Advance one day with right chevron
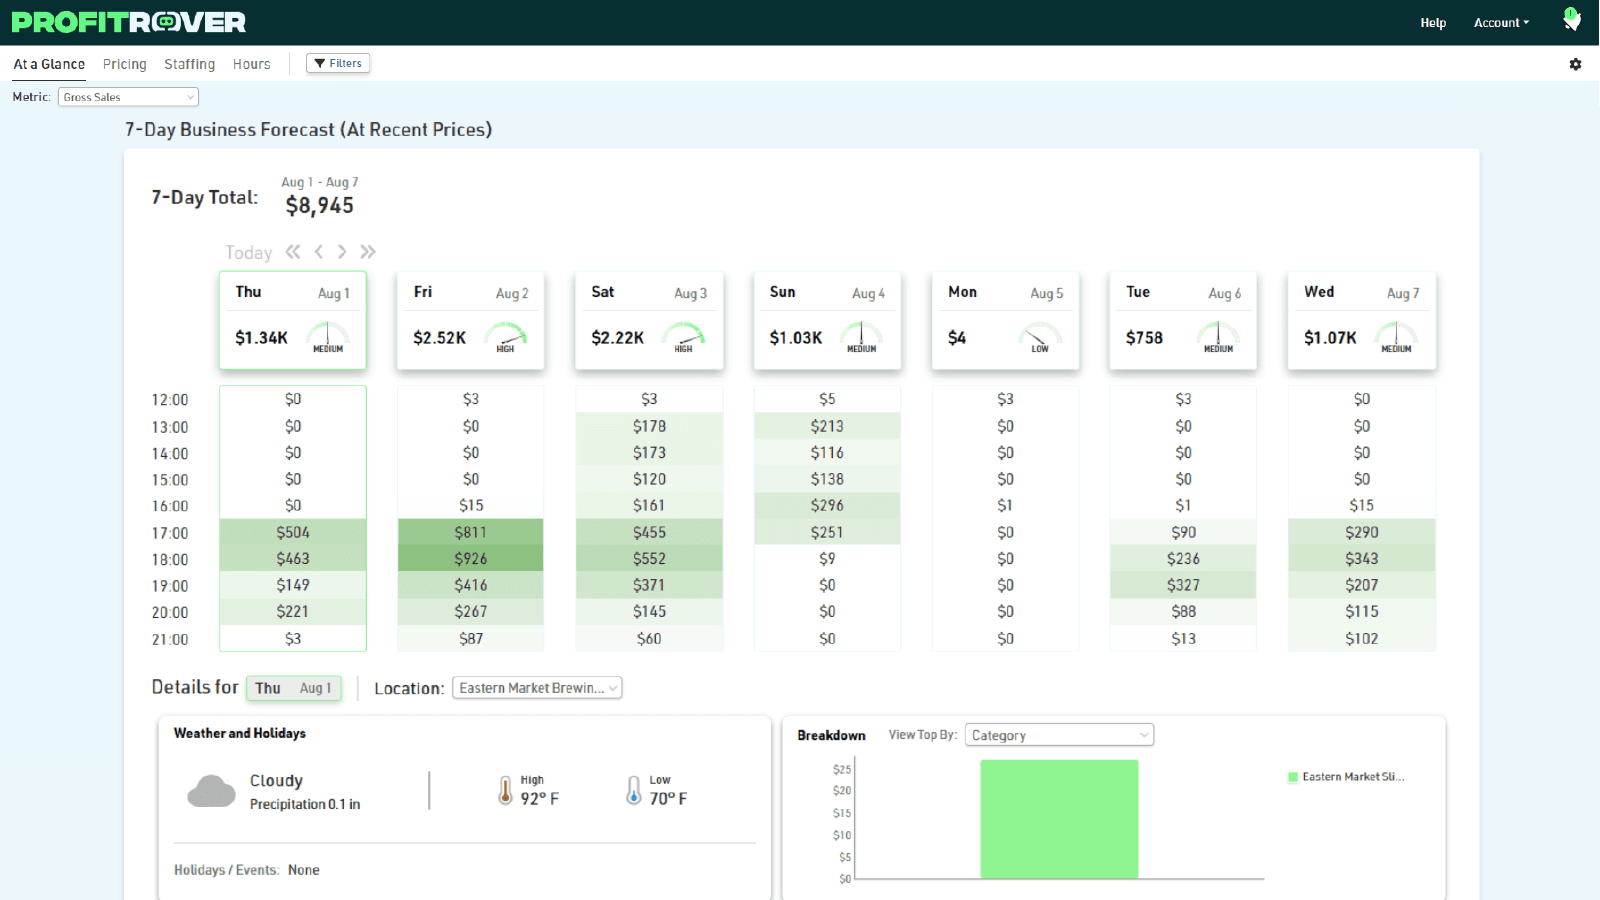 pyautogui.click(x=342, y=252)
